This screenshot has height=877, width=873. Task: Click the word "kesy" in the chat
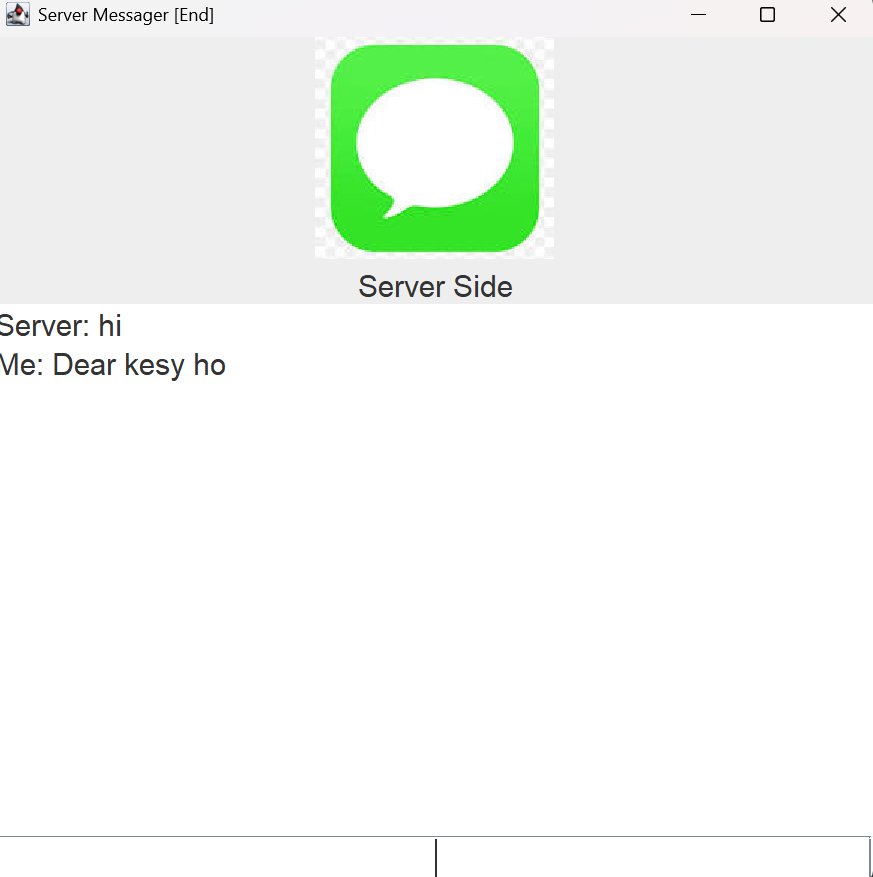coord(154,365)
